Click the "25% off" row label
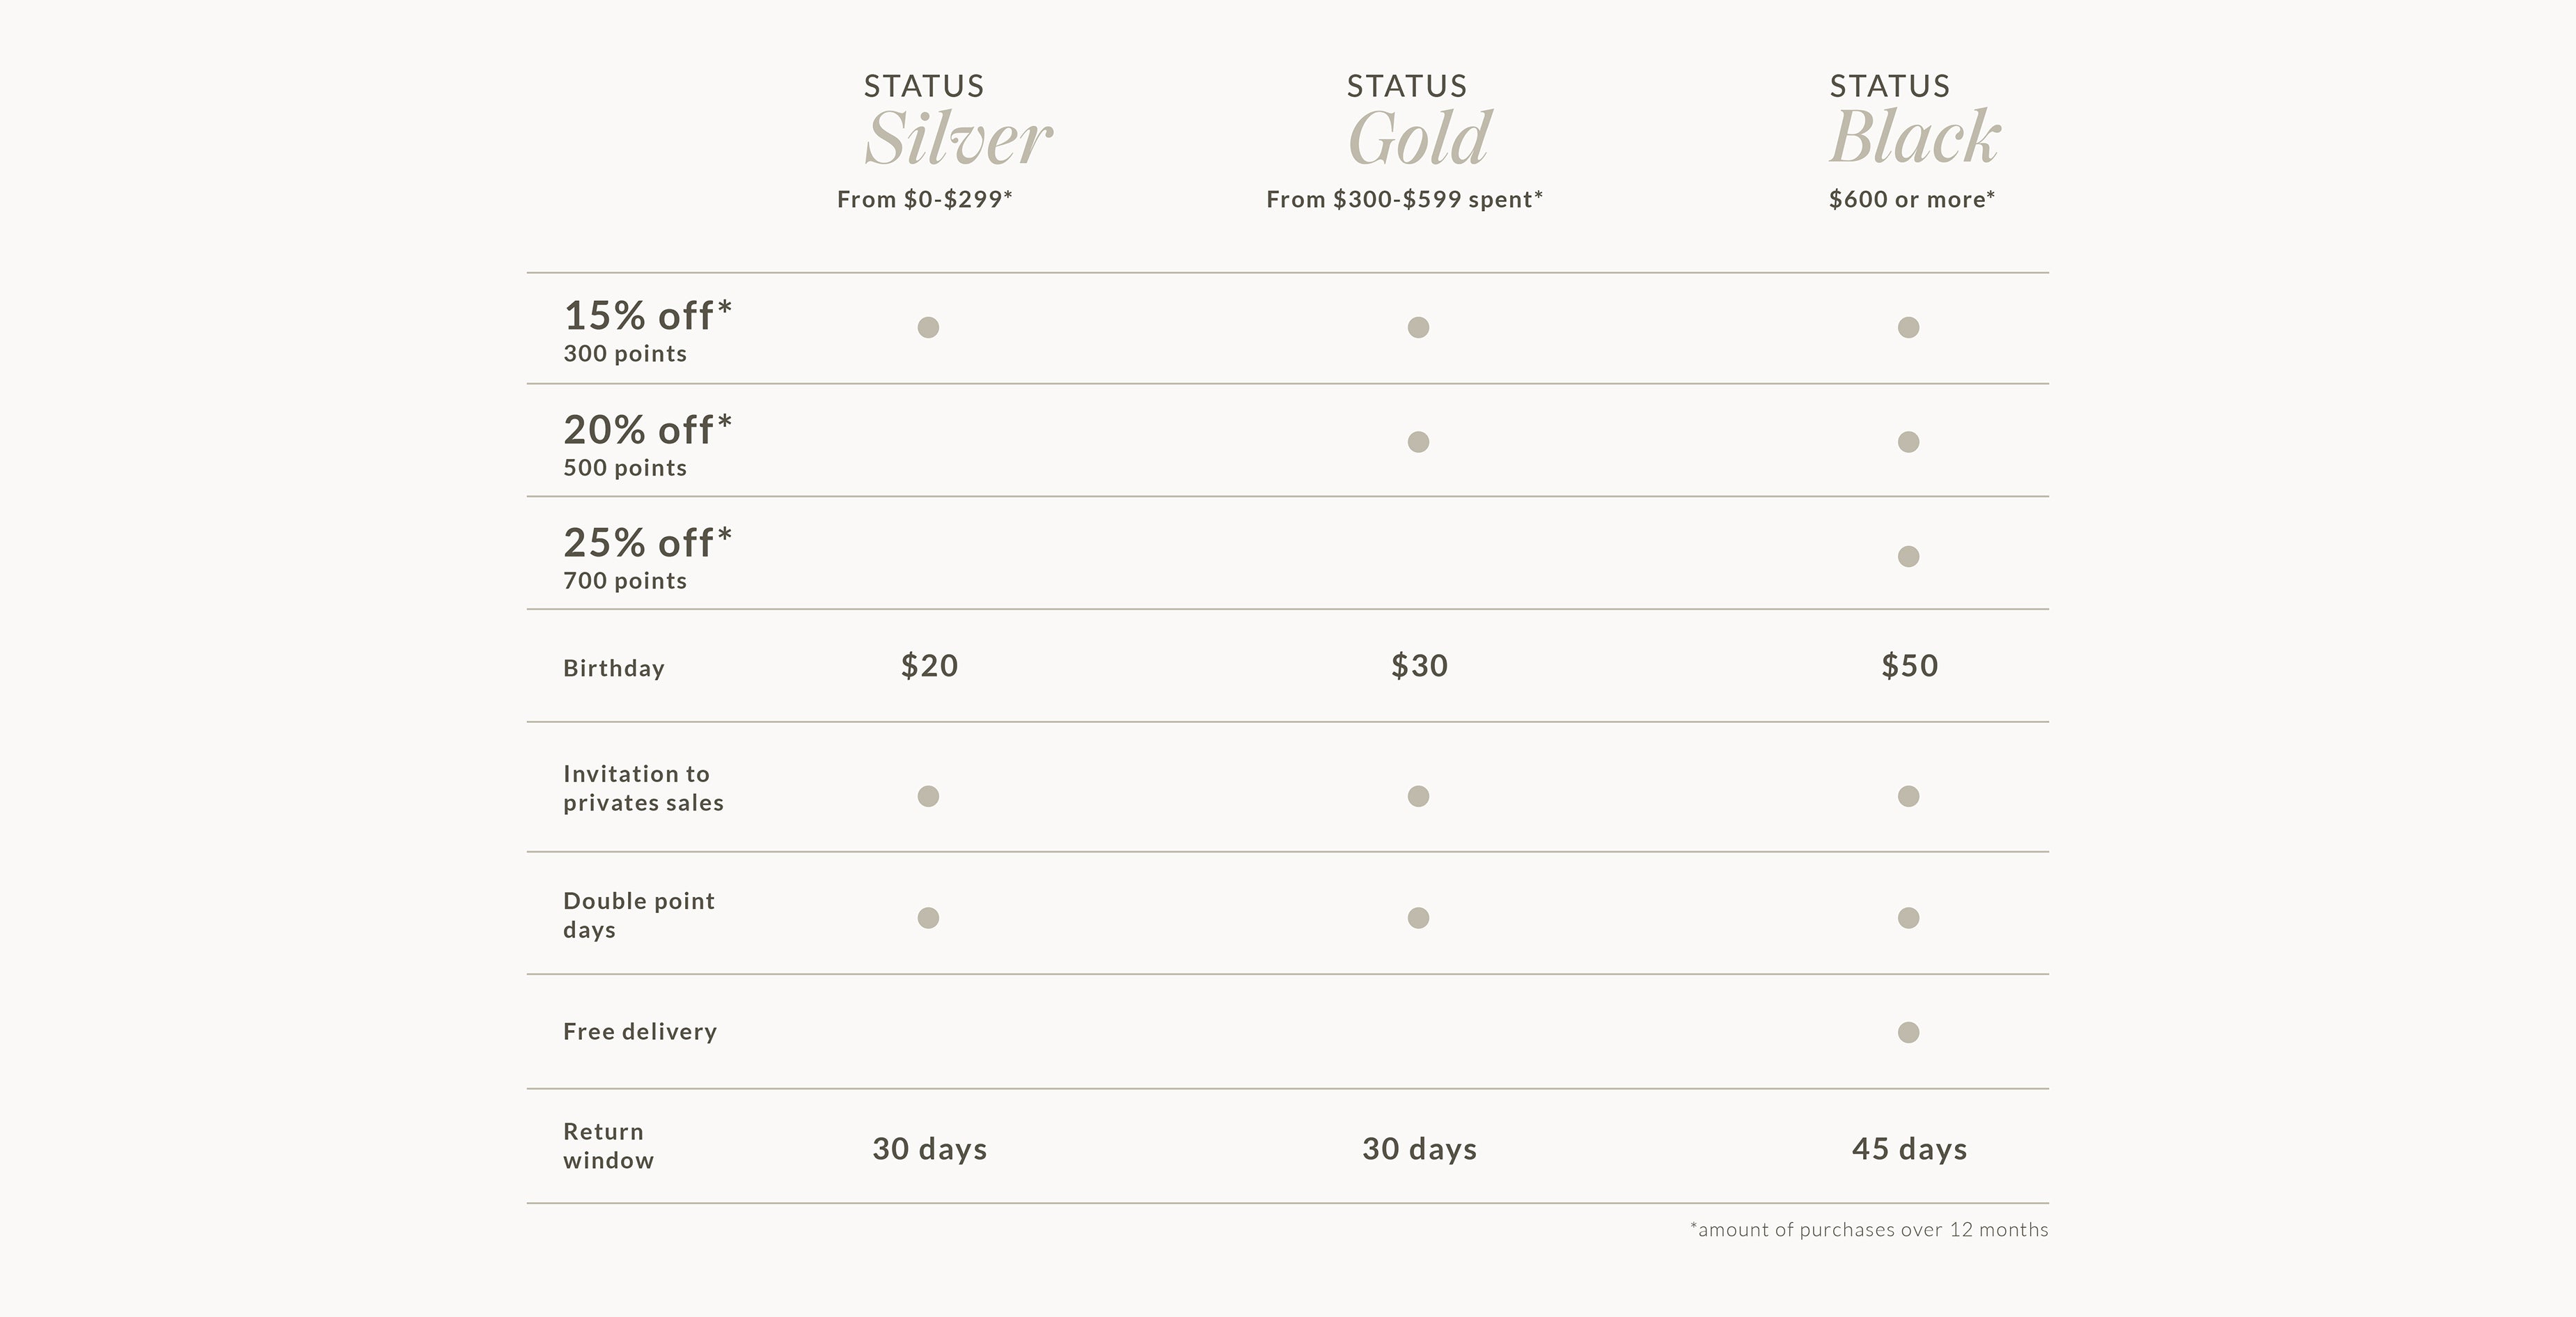The image size is (2576, 1317). [x=647, y=543]
